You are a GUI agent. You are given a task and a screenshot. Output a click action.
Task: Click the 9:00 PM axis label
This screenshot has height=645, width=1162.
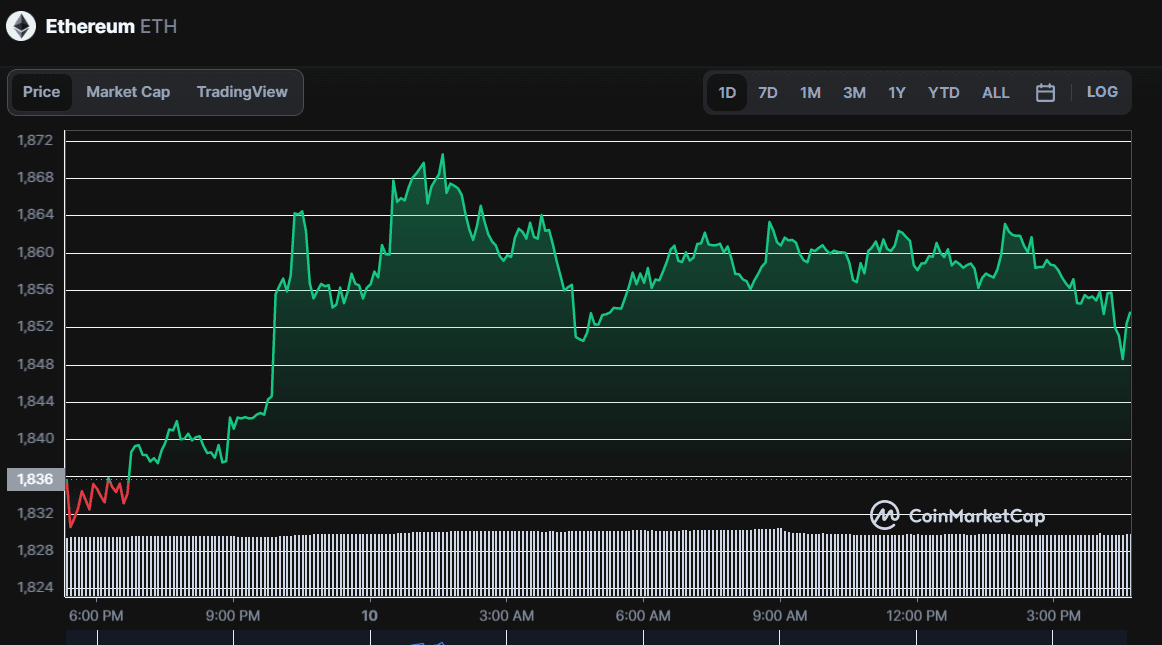point(232,615)
